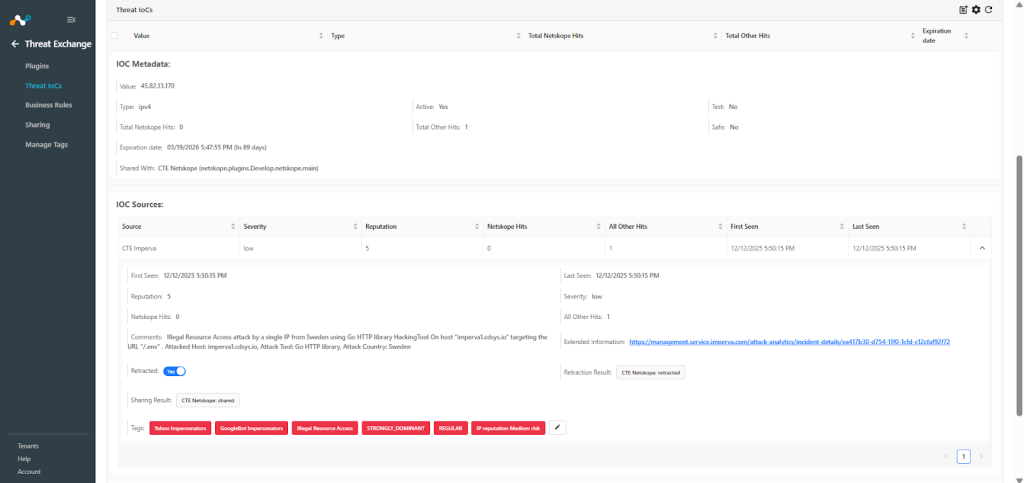
Task: Sort IOC Sources by First Seen
Action: 842,226
